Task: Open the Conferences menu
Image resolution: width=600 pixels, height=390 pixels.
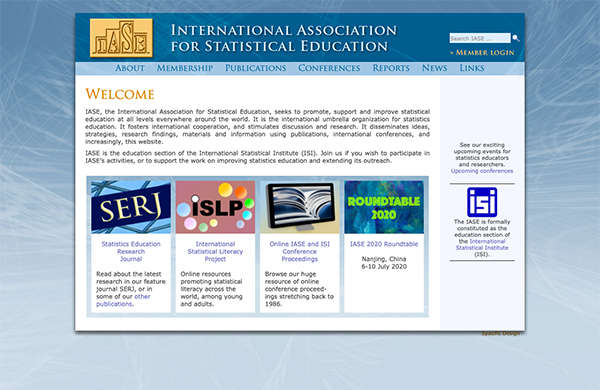Action: (x=329, y=68)
